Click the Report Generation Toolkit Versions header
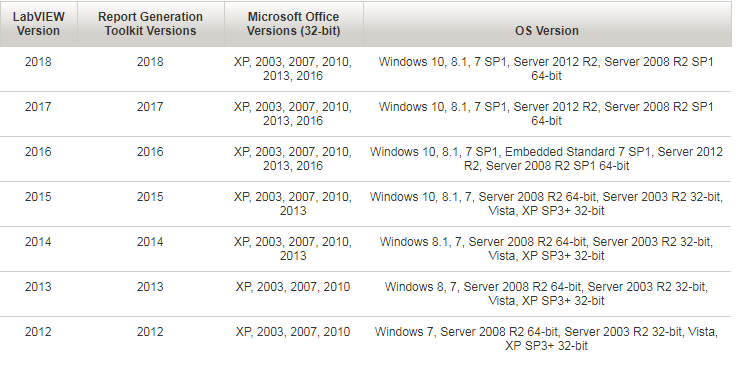This screenshot has width=740, height=388. click(x=151, y=24)
